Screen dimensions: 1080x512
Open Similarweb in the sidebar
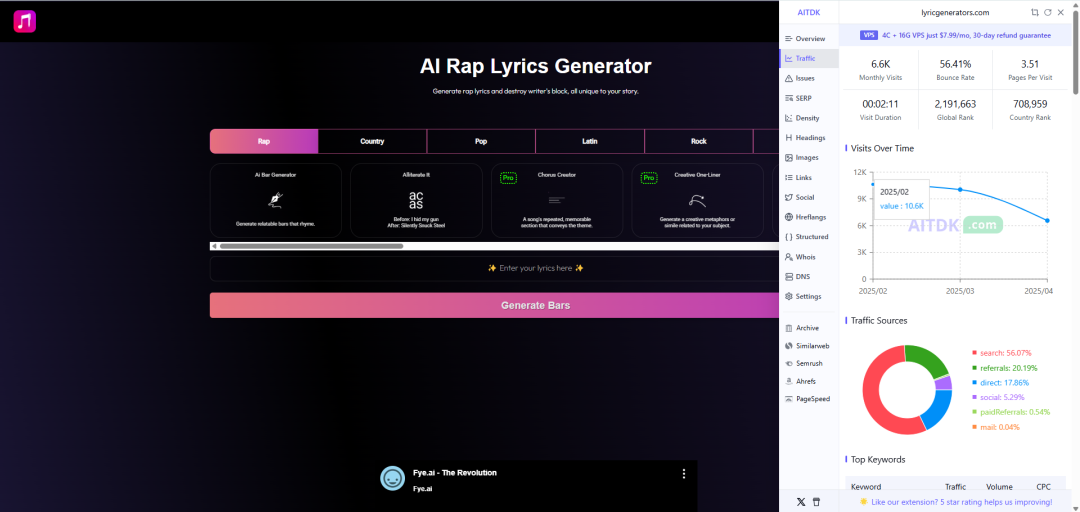pyautogui.click(x=809, y=345)
